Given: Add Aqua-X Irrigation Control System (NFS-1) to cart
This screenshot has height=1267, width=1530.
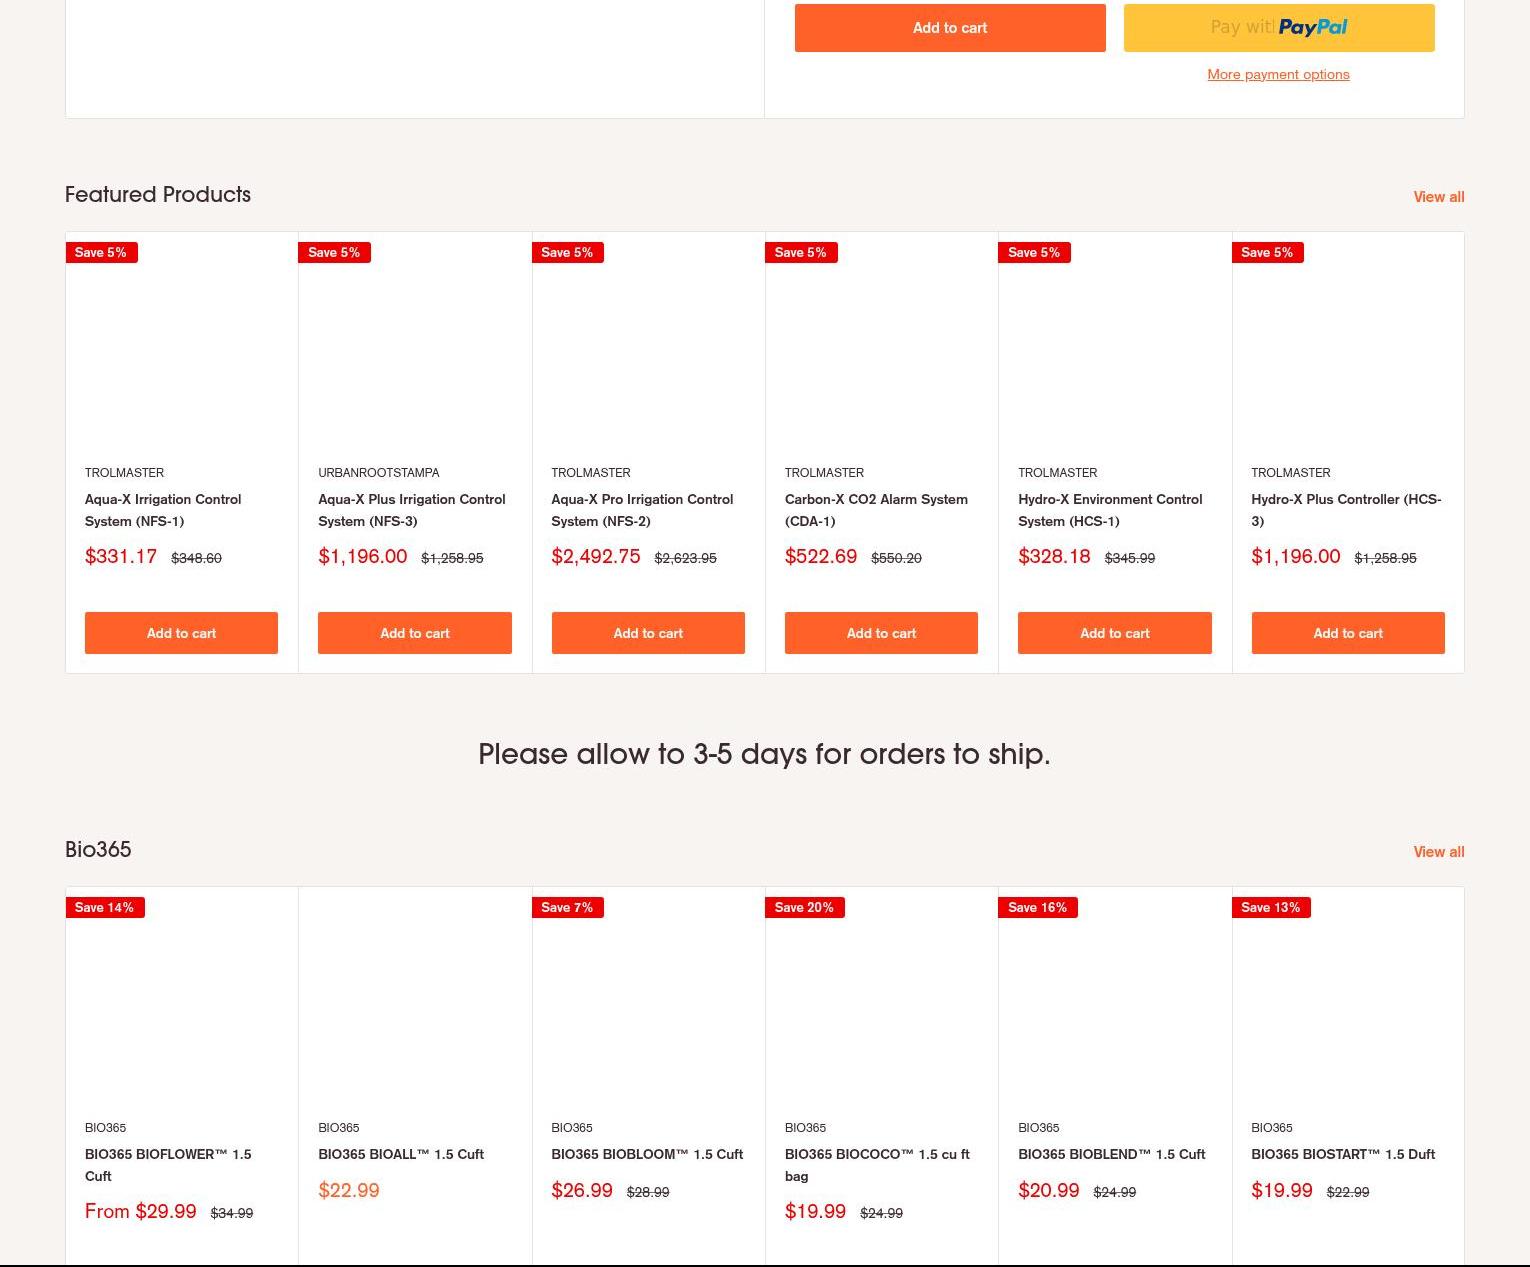Looking at the screenshot, I should 181,633.
